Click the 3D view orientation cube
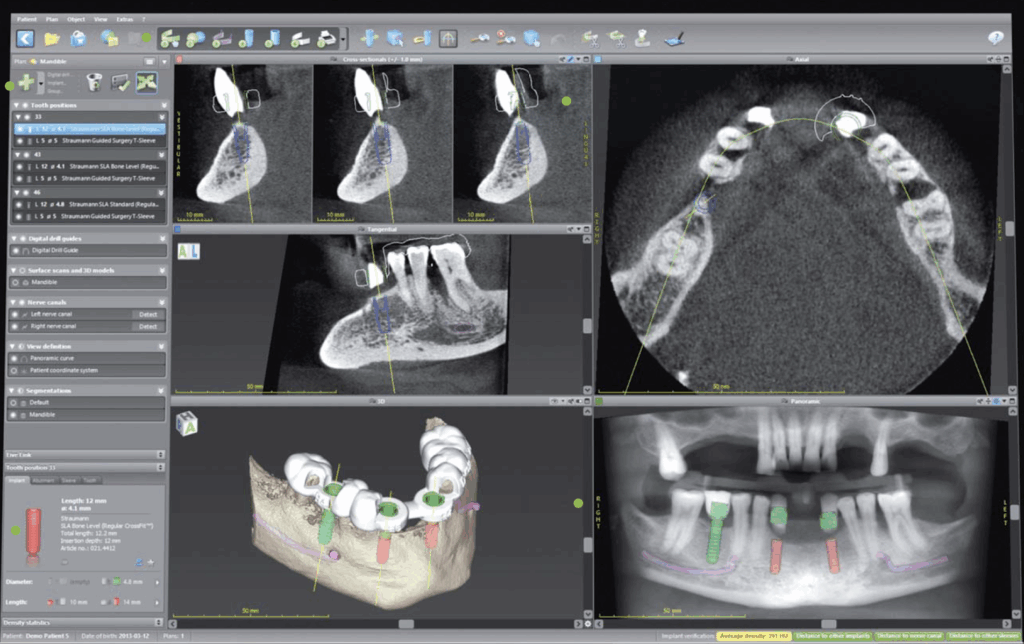This screenshot has width=1024, height=644. click(x=187, y=424)
